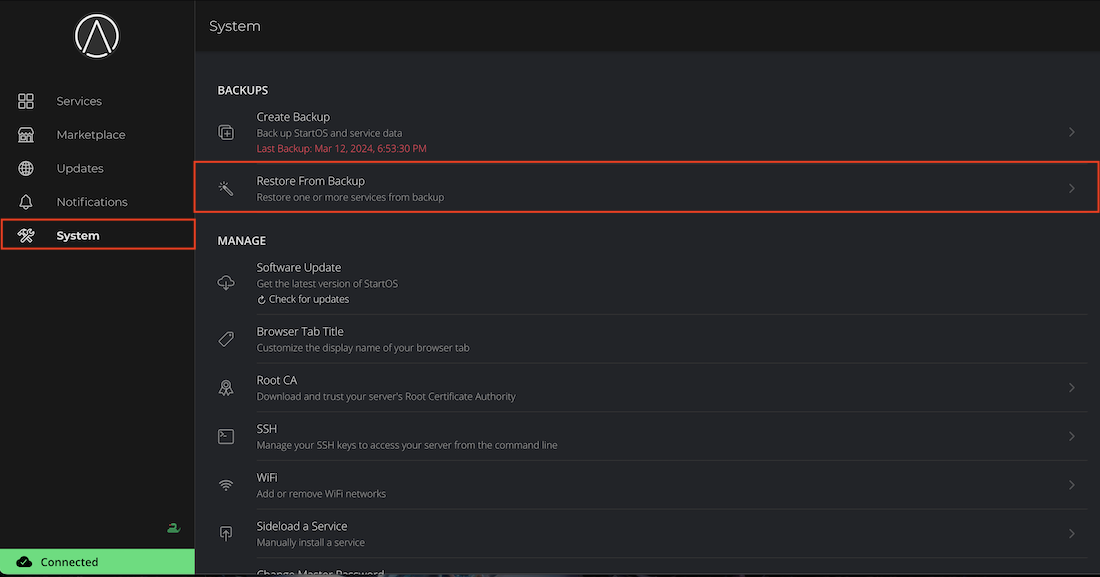Click the Connected status bar
1100x577 pixels.
97,562
